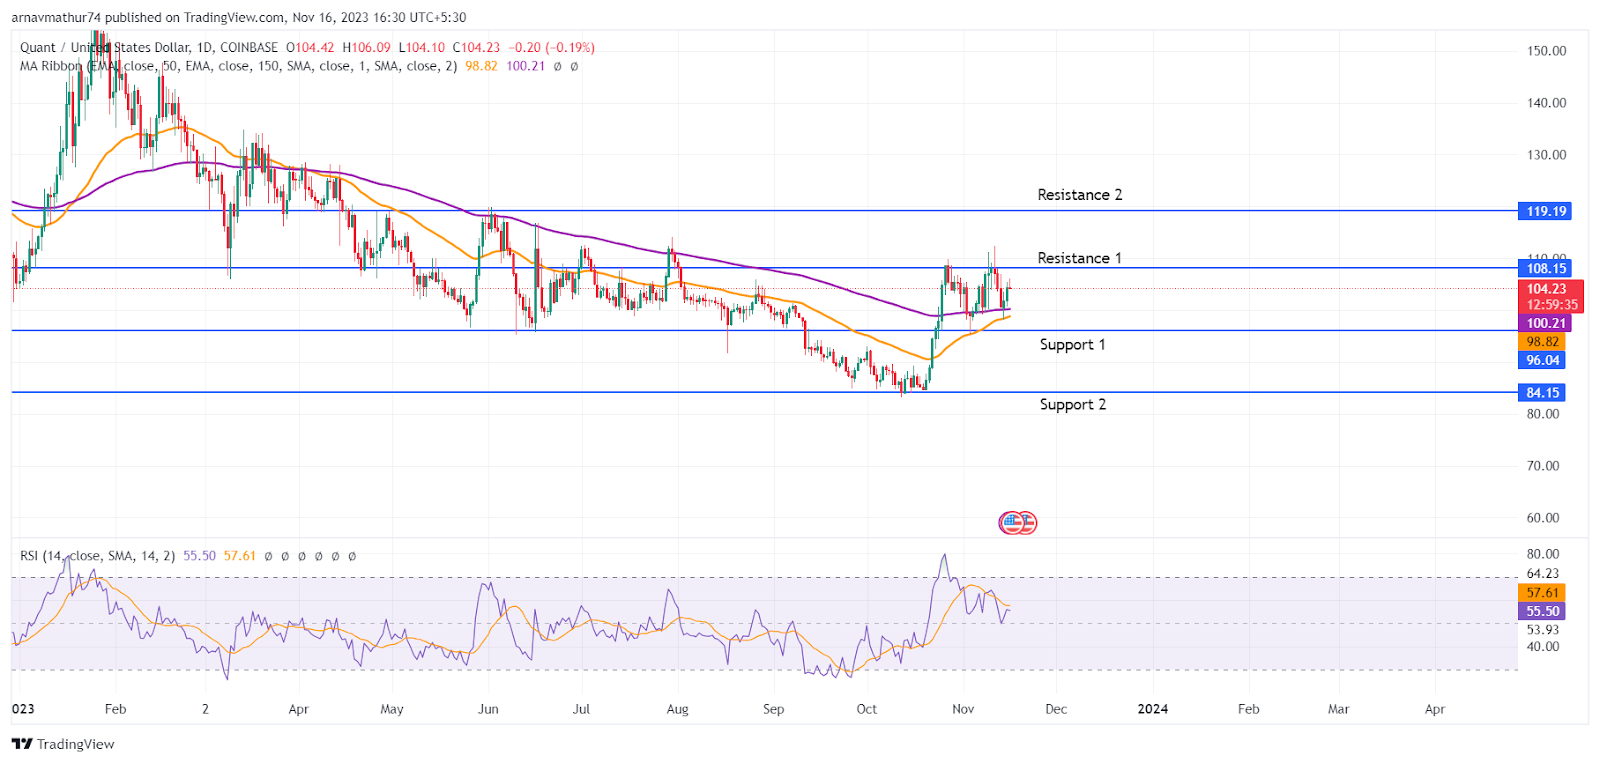The image size is (1600, 763).
Task: Click the Dec label on time axis
Action: [x=1056, y=709]
